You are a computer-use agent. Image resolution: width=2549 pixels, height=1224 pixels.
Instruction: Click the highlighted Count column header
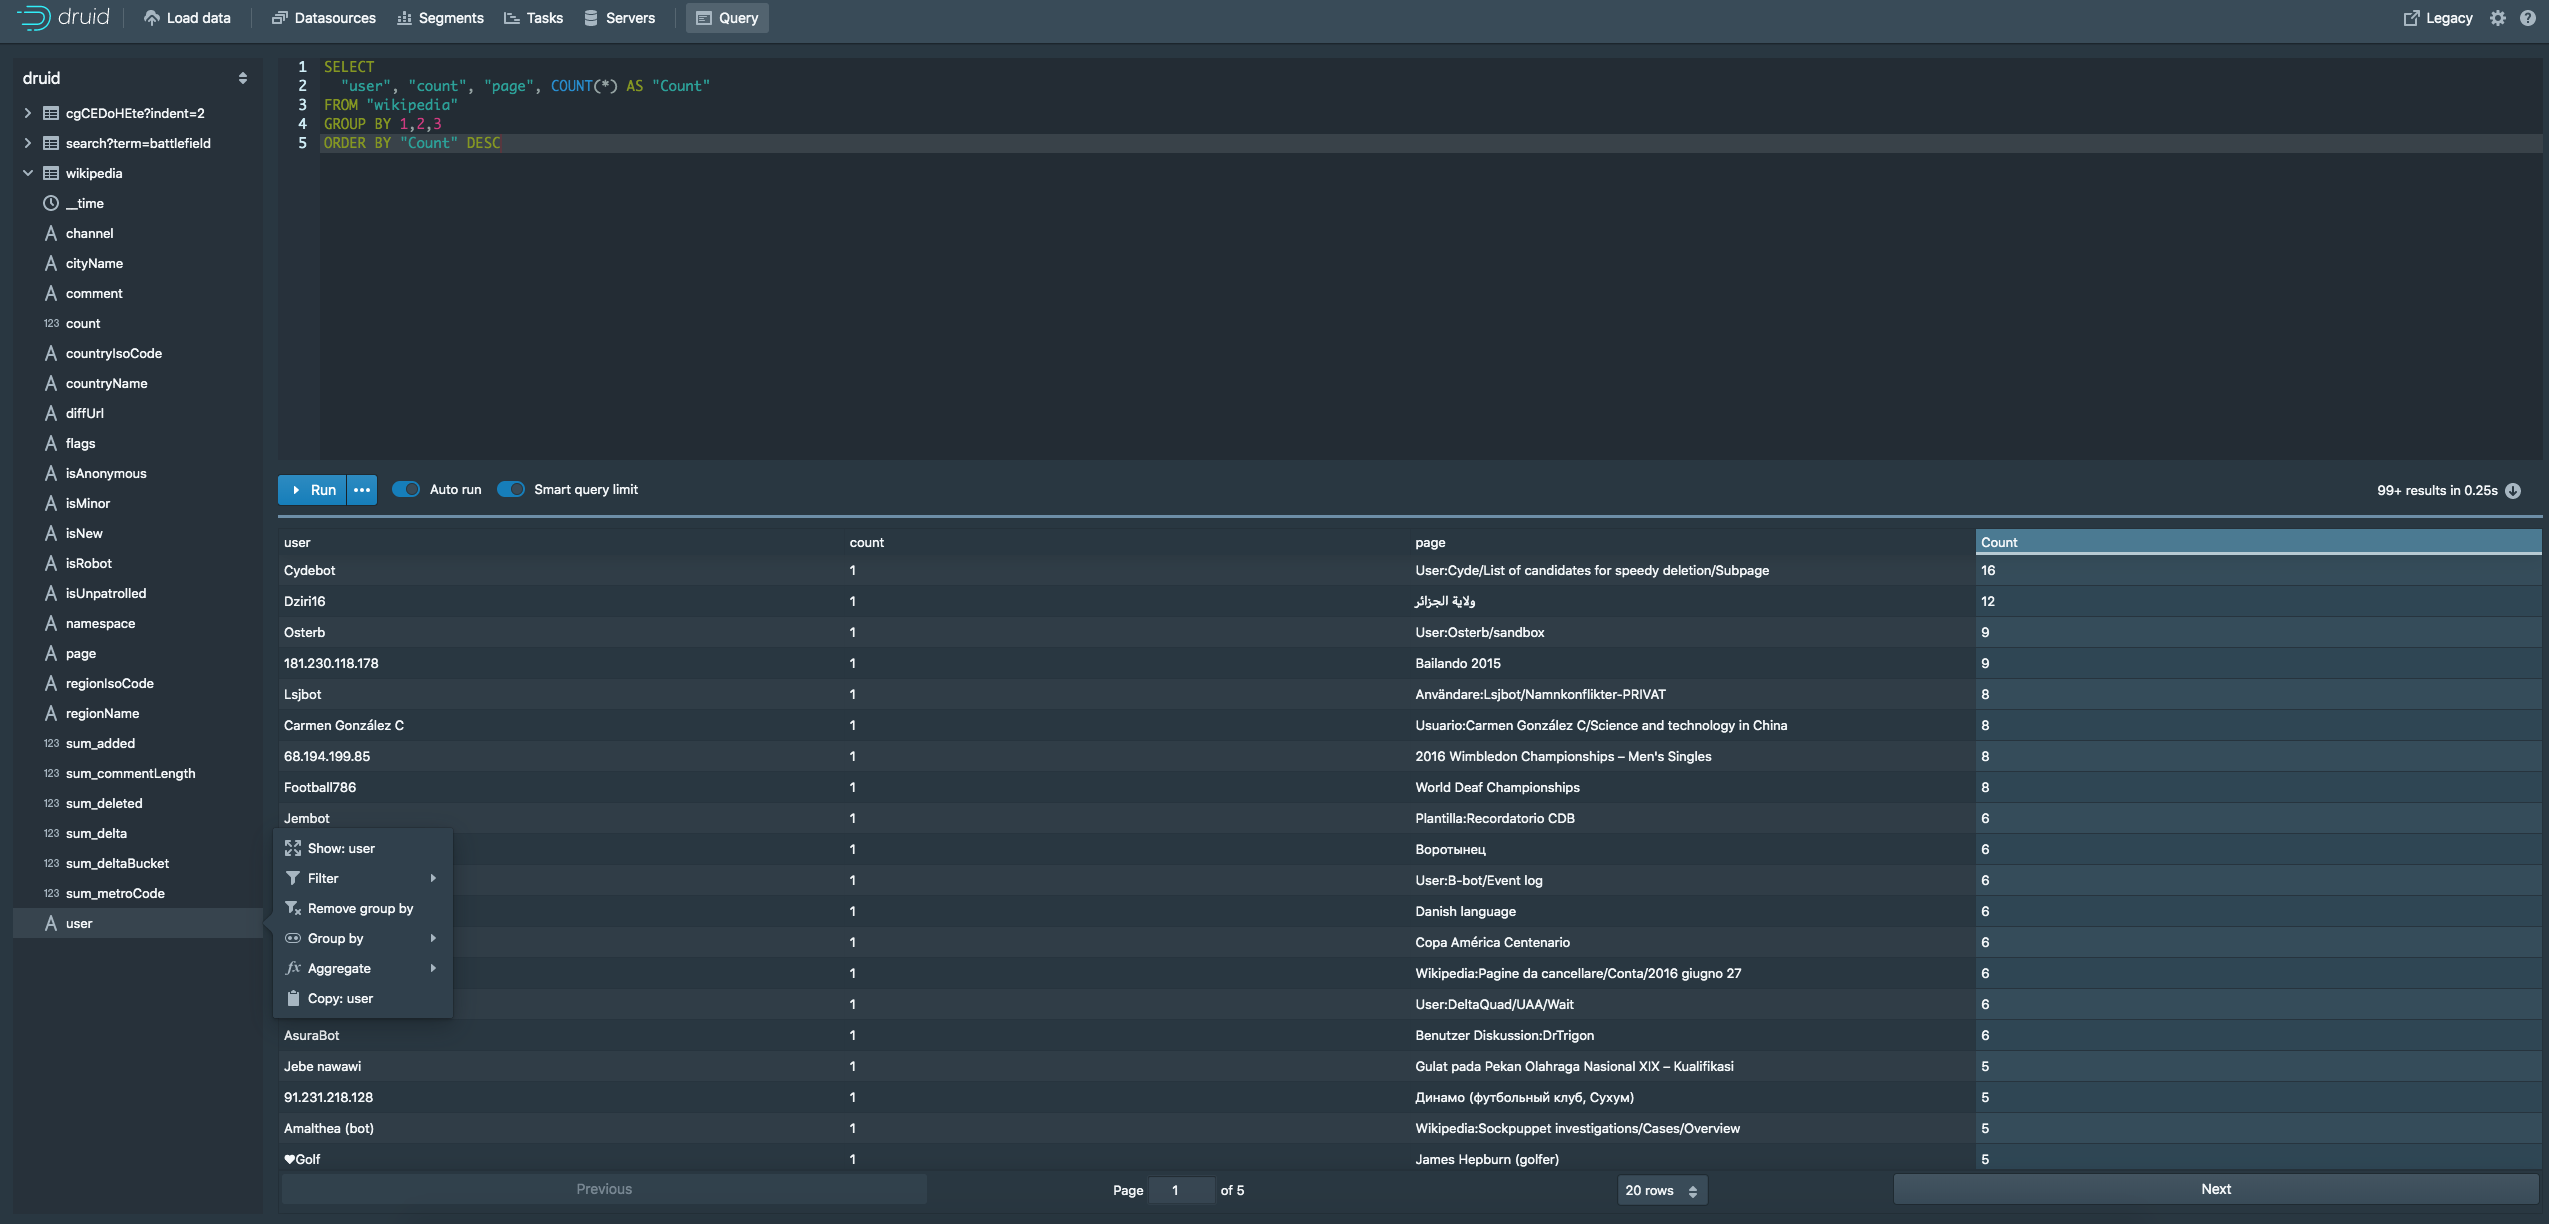coord(2258,542)
